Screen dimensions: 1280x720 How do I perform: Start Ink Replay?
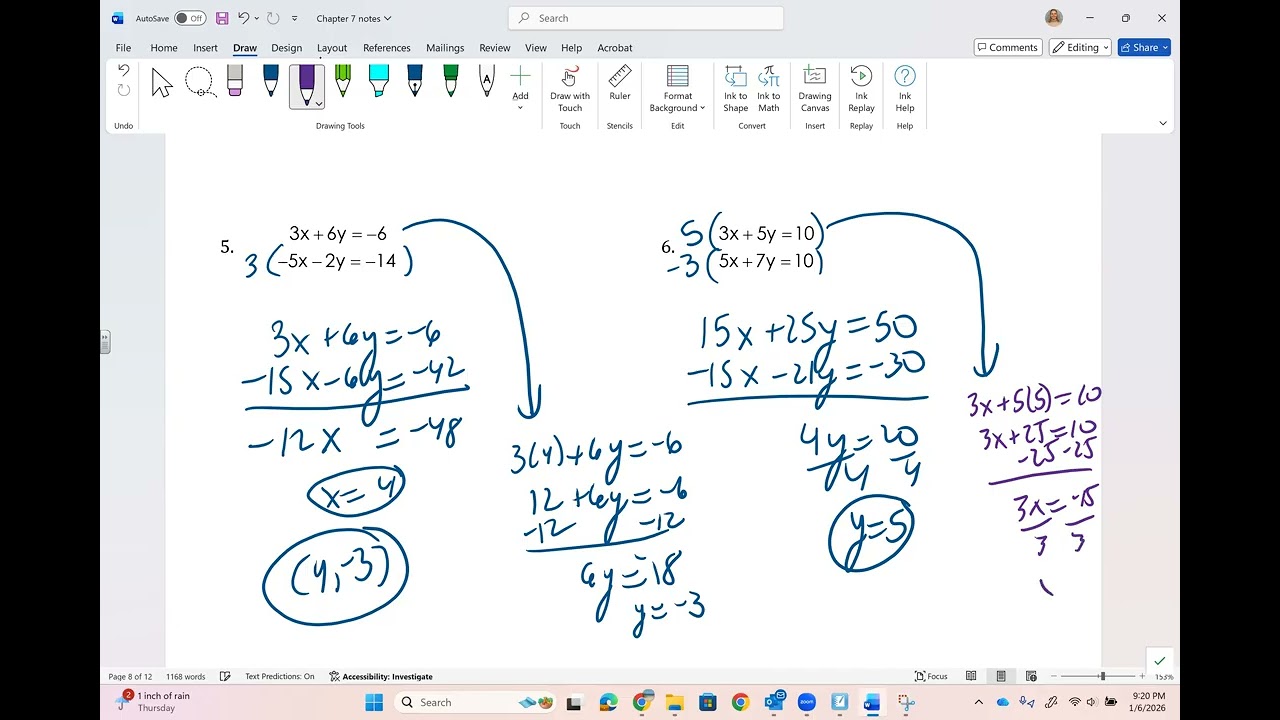[x=861, y=90]
